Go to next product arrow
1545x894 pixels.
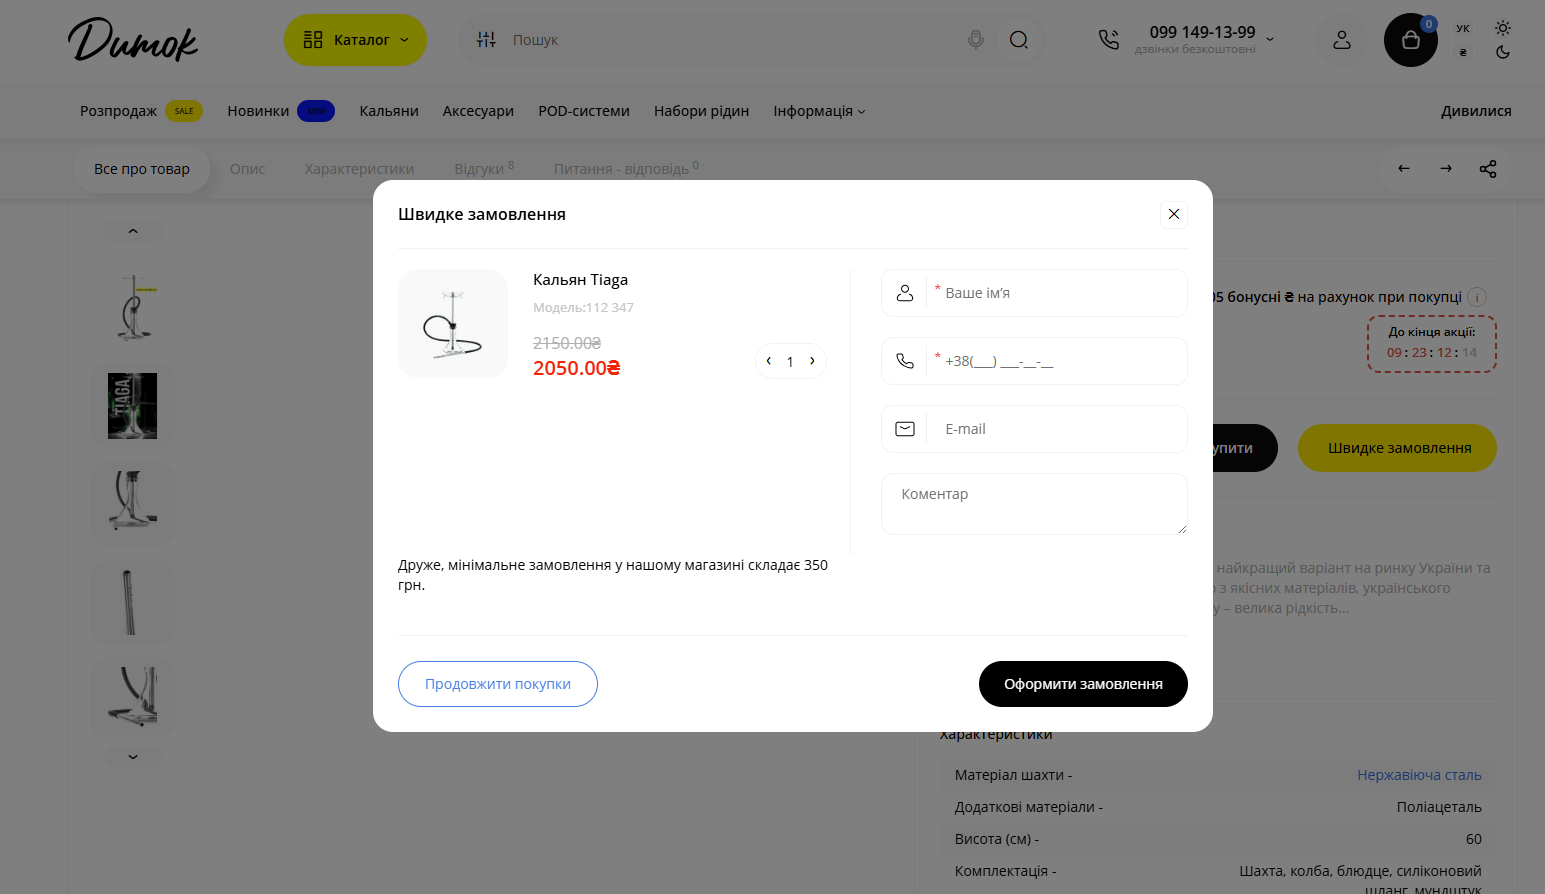coord(1446,169)
